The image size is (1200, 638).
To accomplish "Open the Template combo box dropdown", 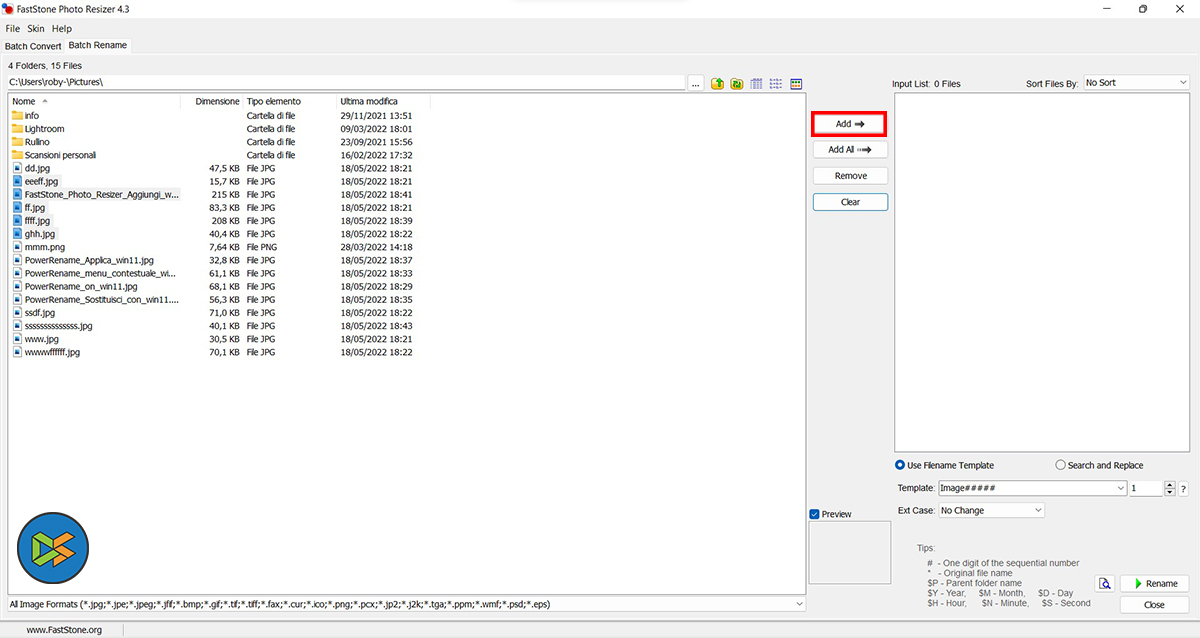I will (1121, 488).
